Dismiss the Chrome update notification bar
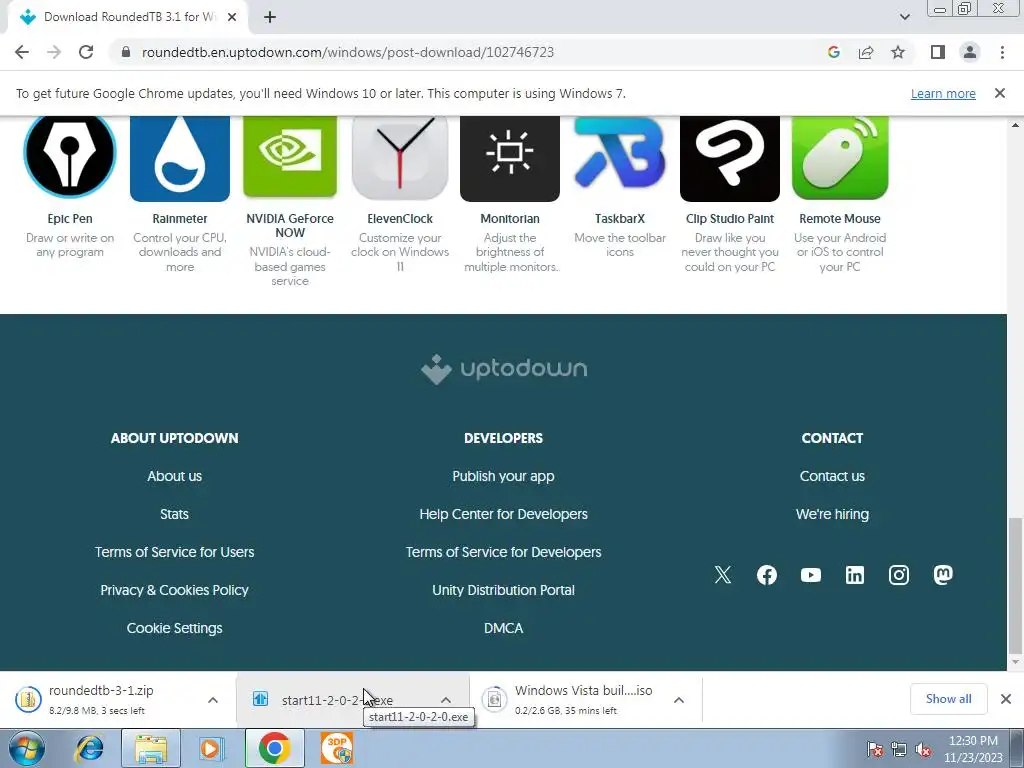The image size is (1024, 768). click(999, 93)
